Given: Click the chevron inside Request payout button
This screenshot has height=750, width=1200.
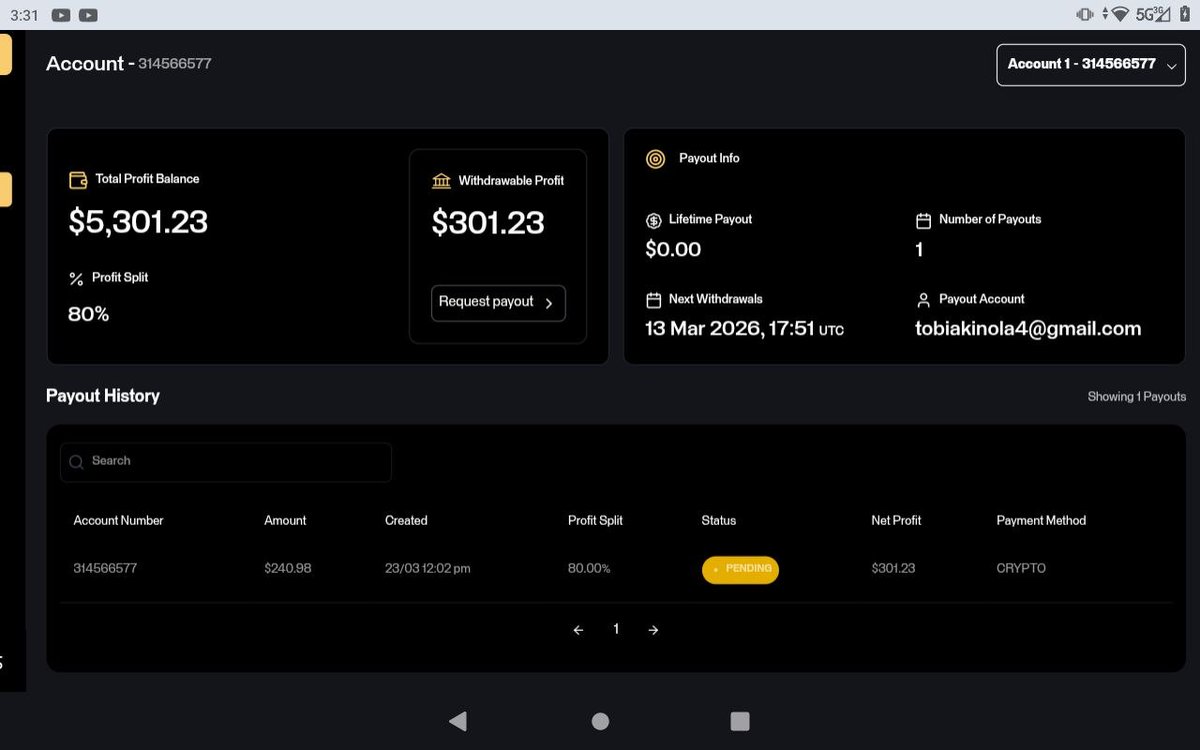Looking at the screenshot, I should pos(549,303).
